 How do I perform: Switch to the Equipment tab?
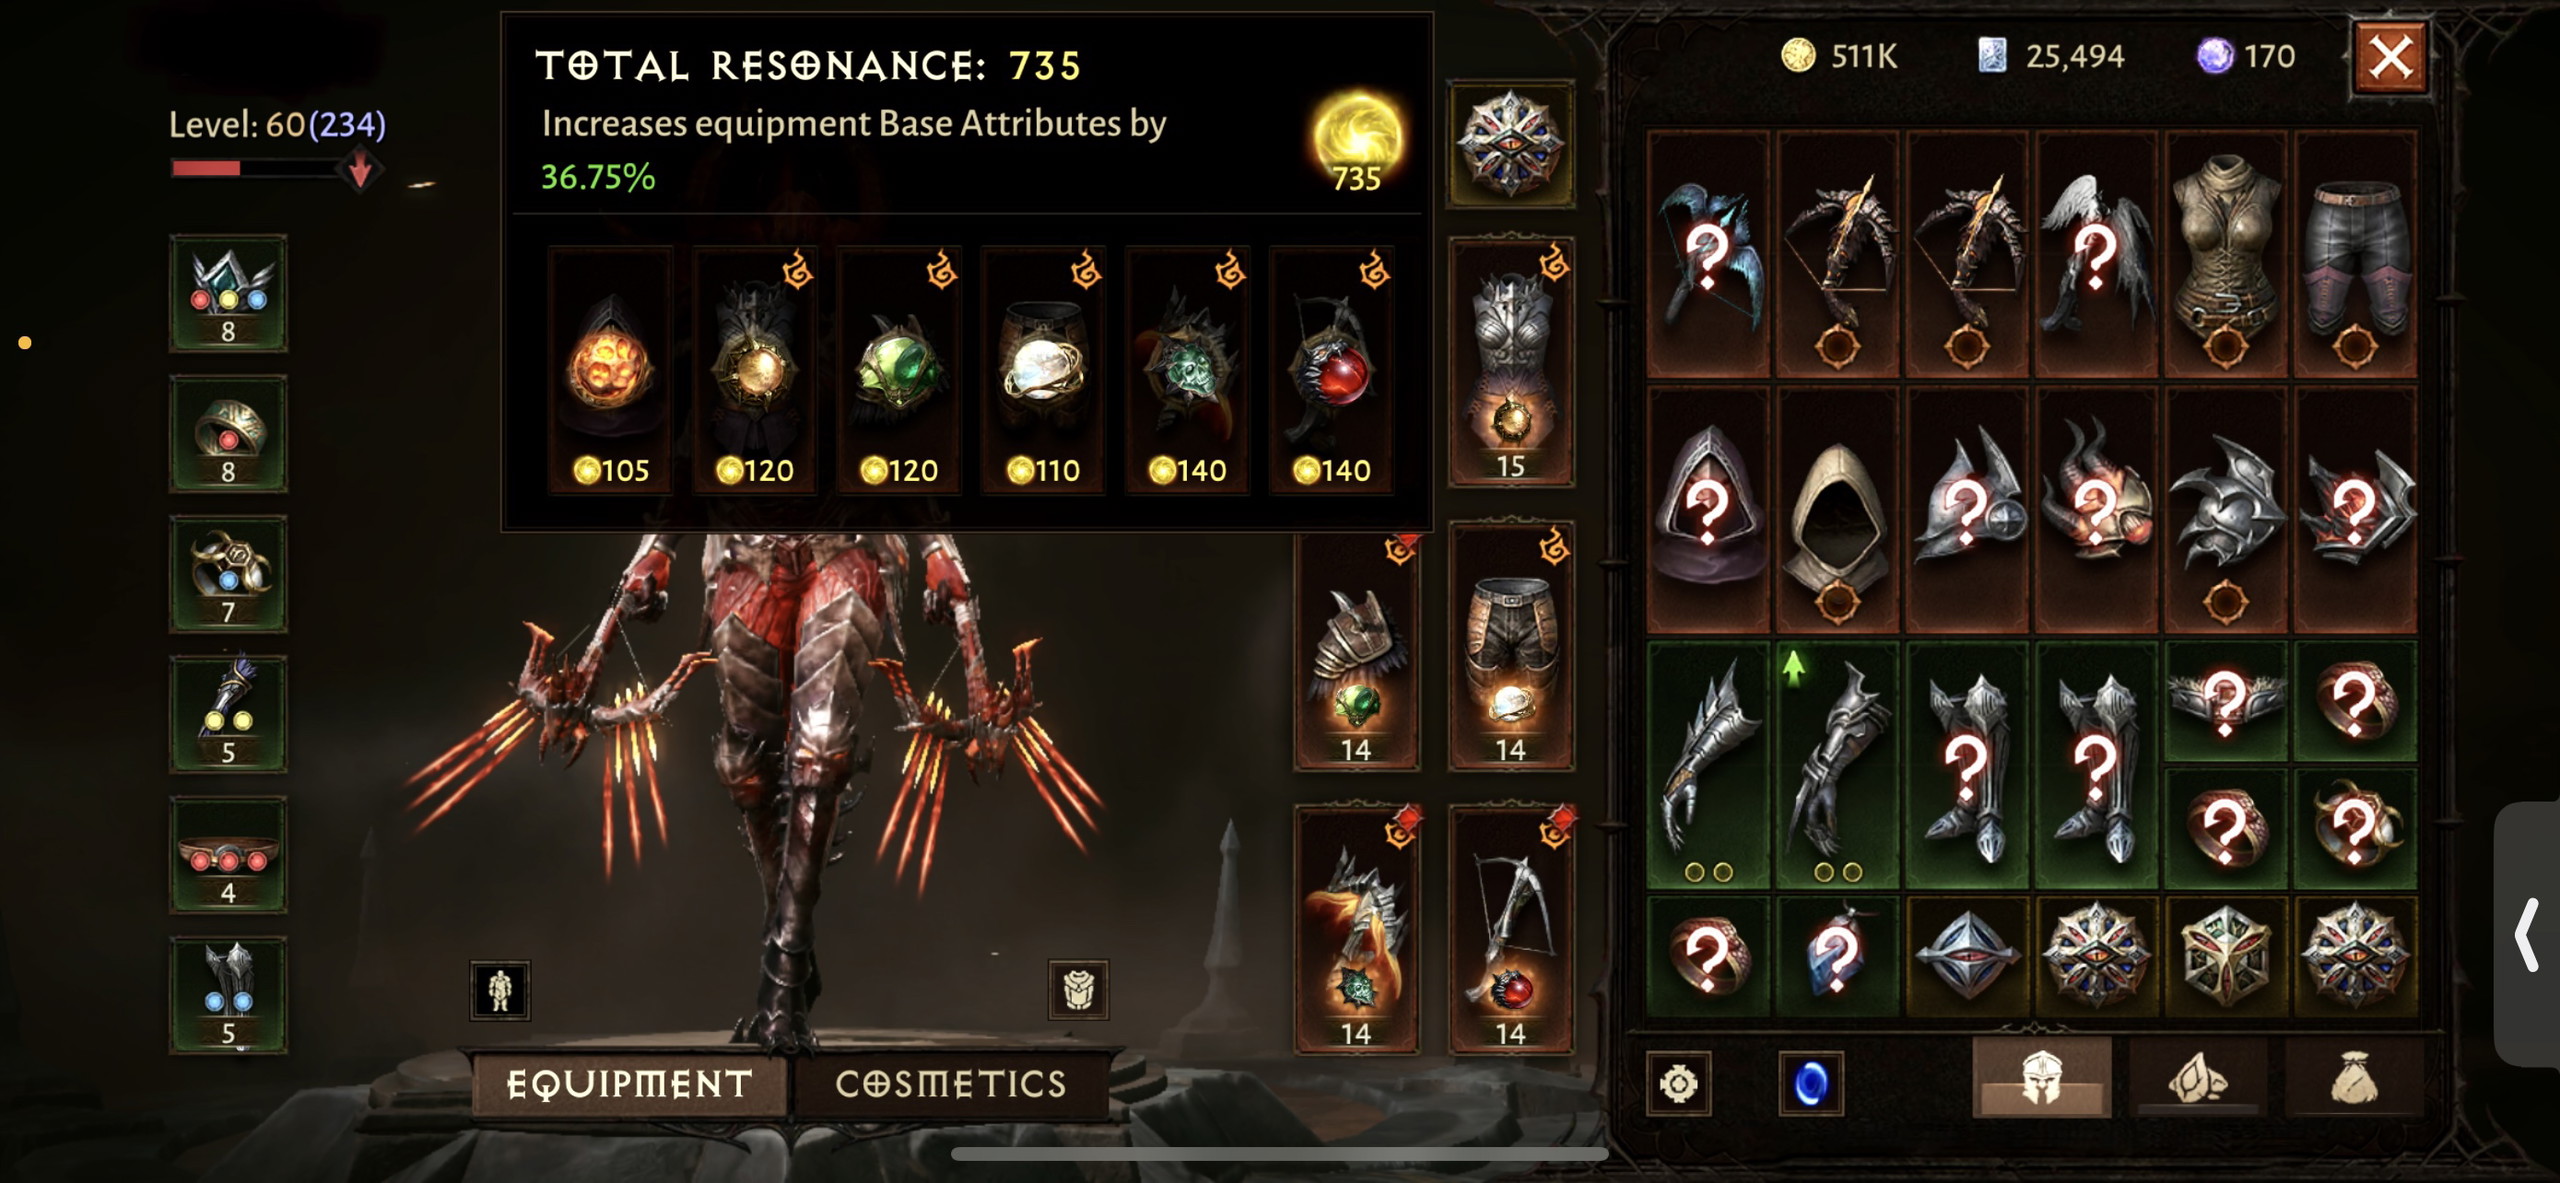[x=630, y=1084]
